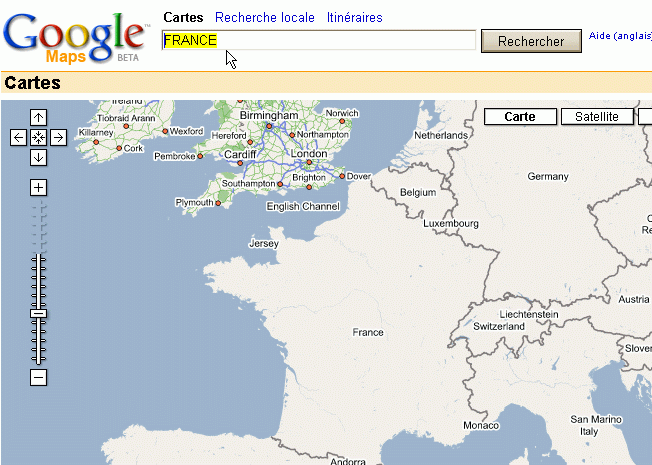Click the Google Maps logo

75,38
